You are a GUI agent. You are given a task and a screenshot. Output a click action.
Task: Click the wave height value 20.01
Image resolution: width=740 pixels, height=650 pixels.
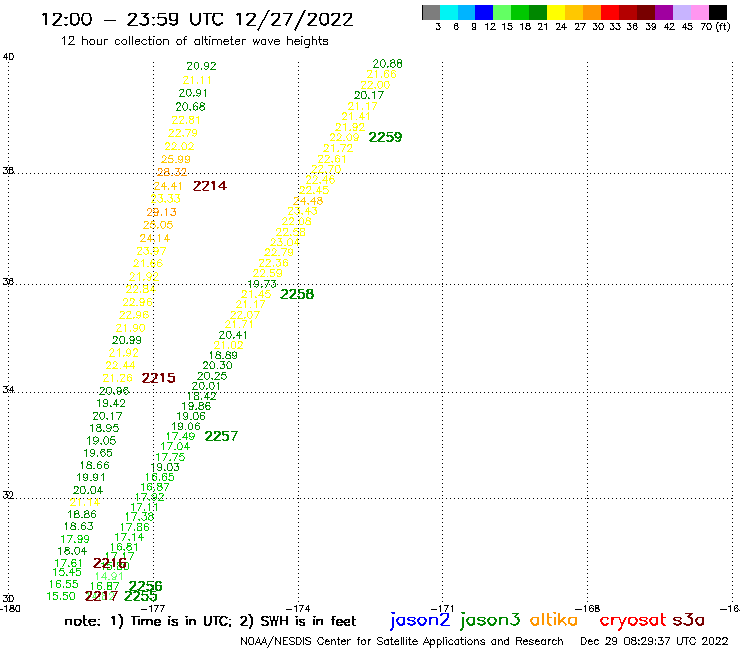(x=206, y=386)
